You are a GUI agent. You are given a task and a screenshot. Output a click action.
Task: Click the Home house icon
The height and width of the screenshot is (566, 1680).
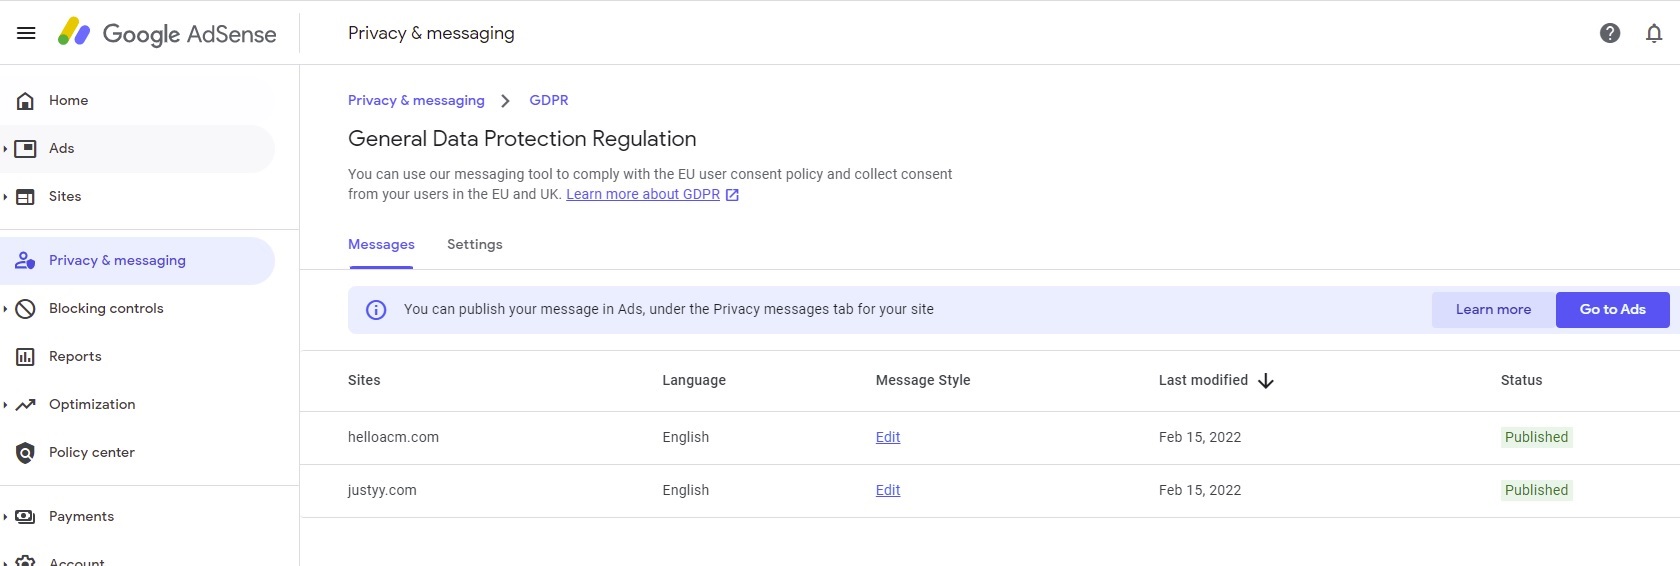click(x=26, y=100)
